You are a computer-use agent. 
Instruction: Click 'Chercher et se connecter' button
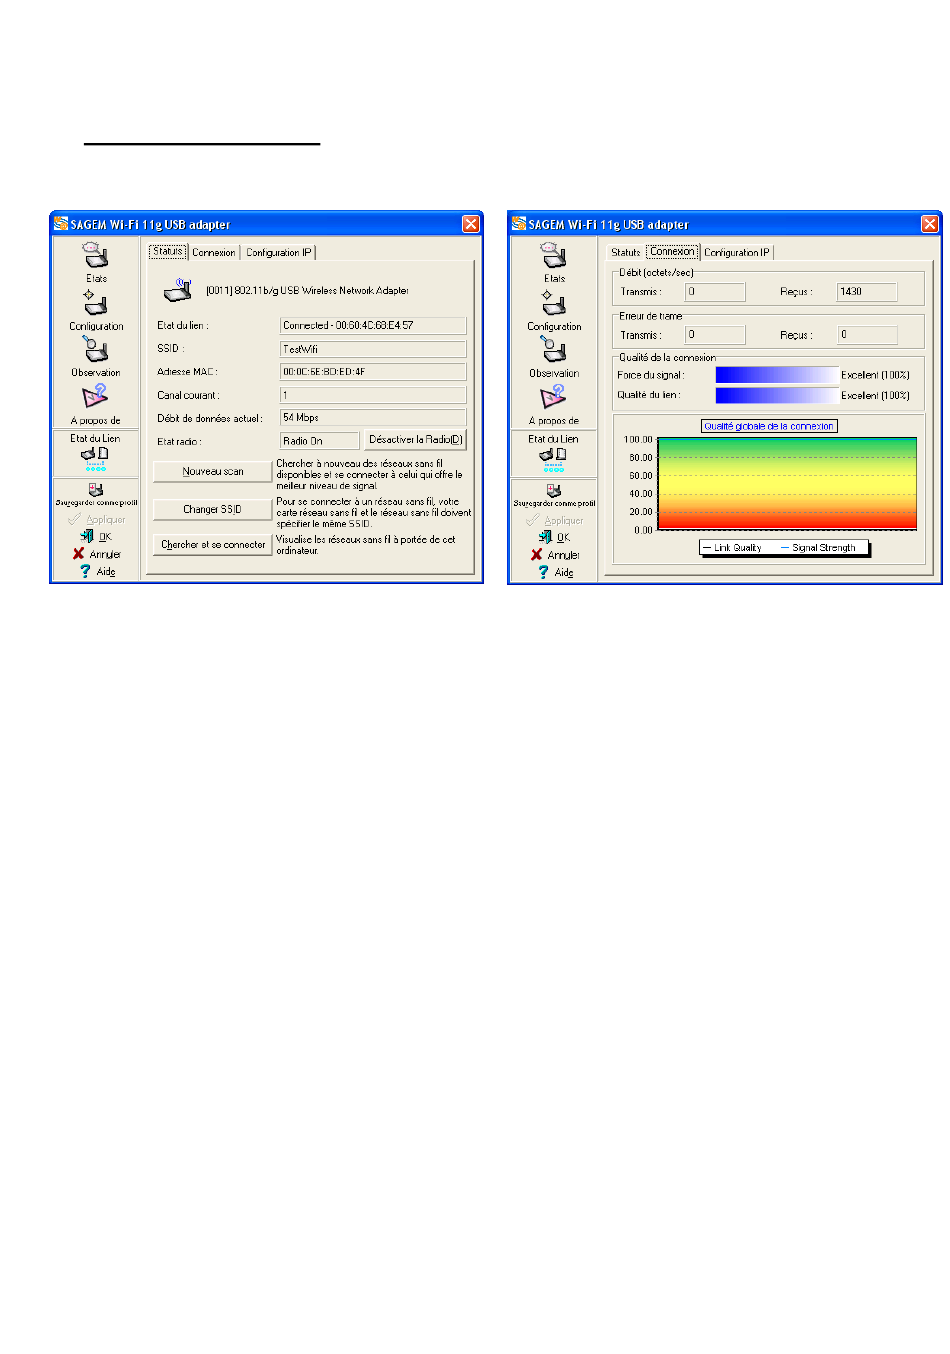213,545
